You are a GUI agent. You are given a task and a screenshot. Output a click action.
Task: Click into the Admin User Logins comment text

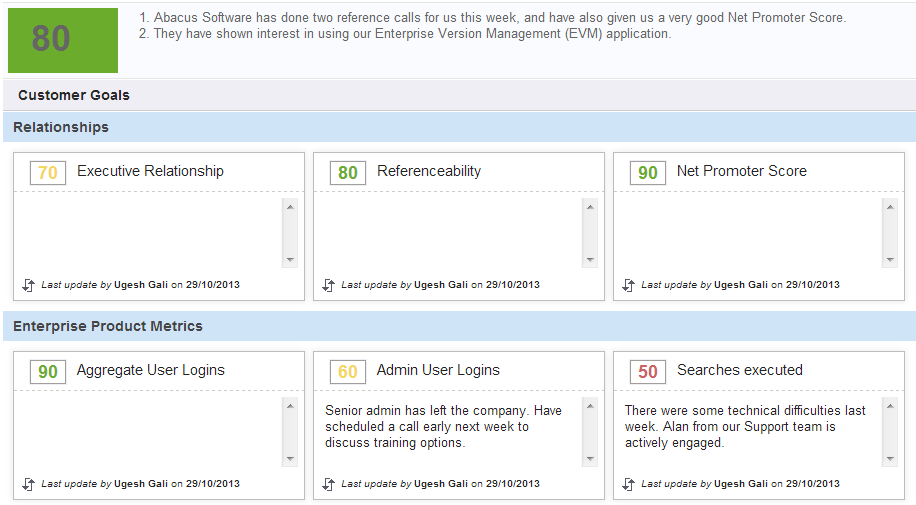click(x=443, y=426)
